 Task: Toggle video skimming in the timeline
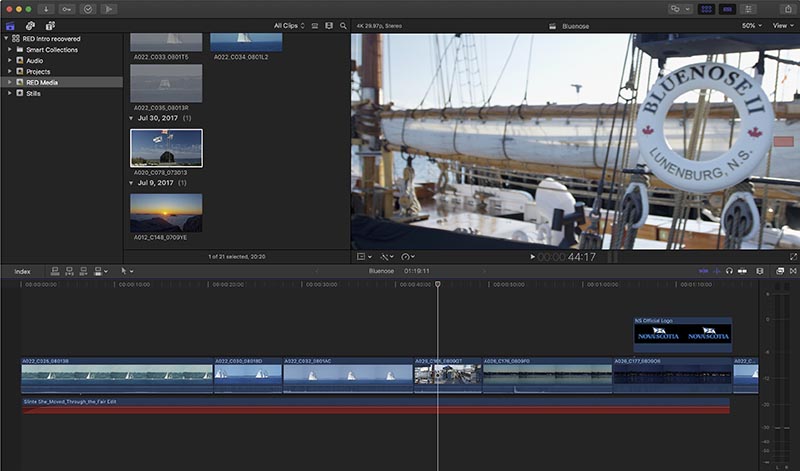coord(704,271)
